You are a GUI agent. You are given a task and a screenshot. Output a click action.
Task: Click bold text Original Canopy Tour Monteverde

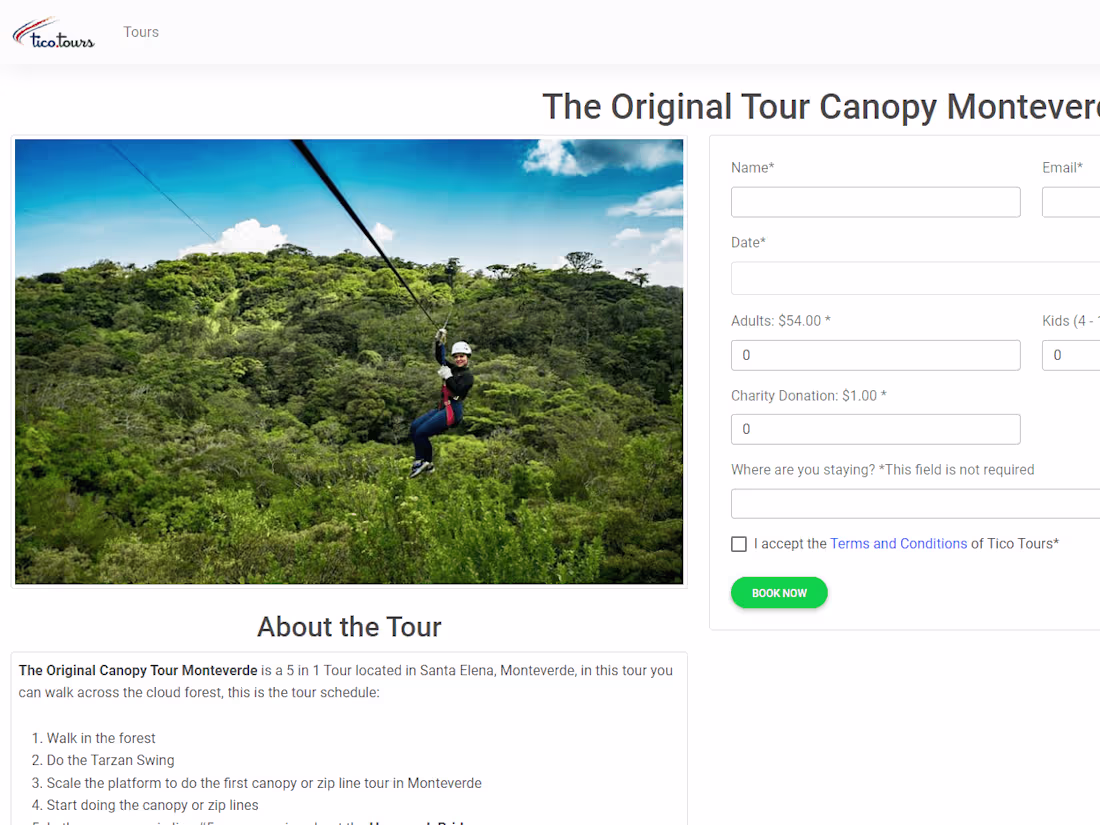tap(138, 670)
